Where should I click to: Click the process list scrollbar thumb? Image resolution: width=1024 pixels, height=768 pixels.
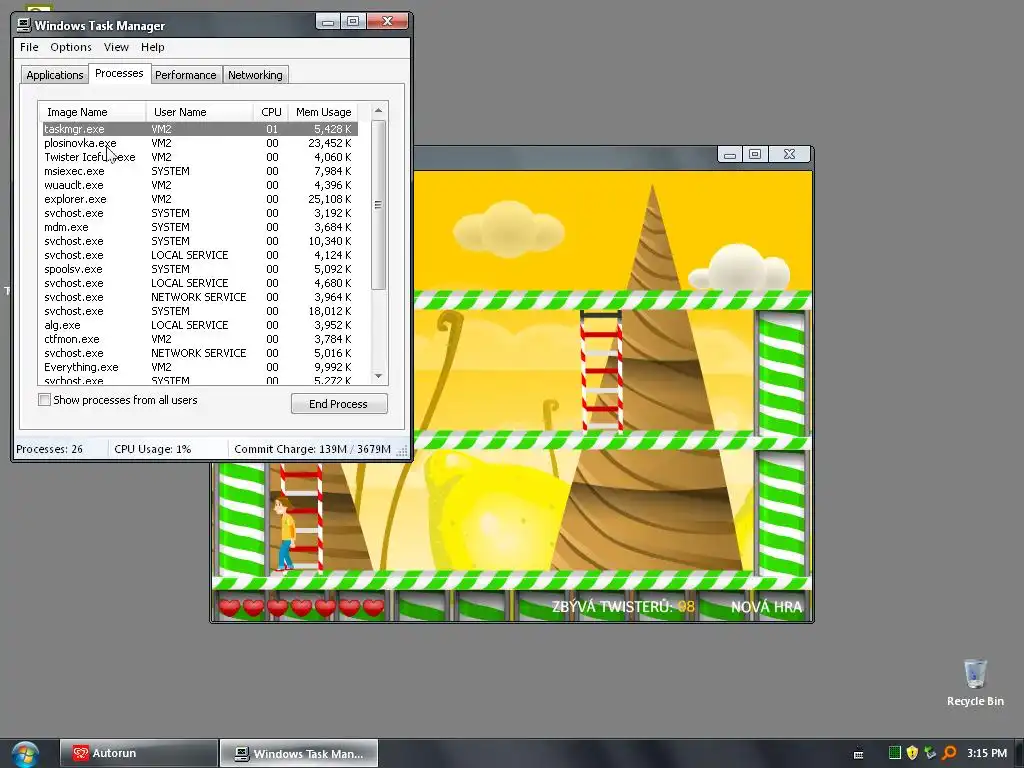(x=378, y=204)
